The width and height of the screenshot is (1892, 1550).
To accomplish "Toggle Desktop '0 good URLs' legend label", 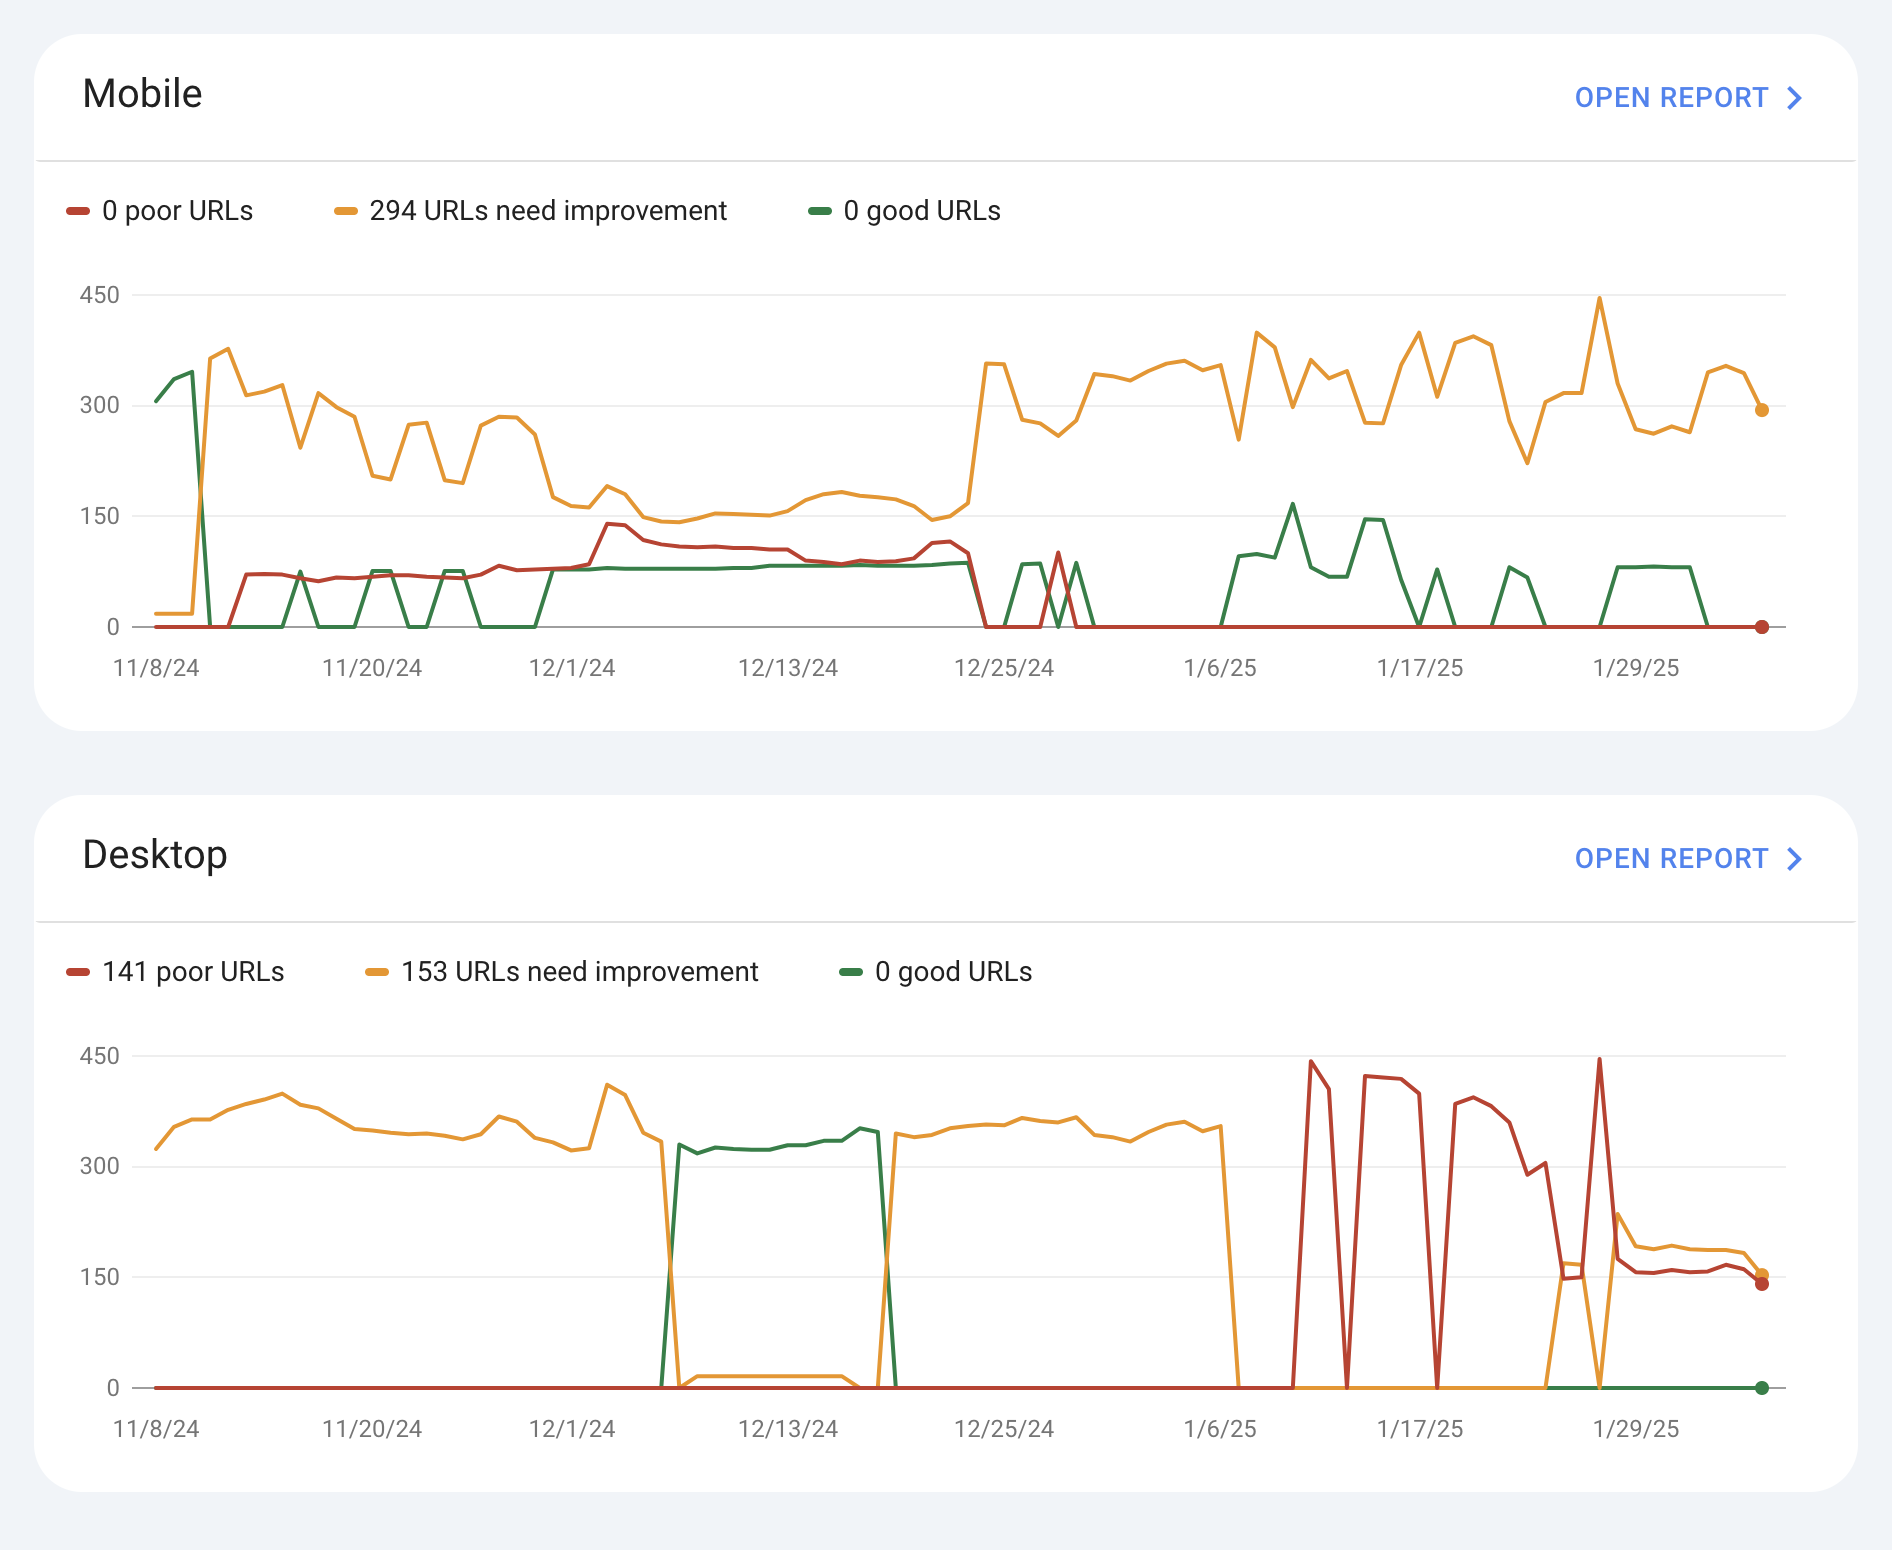I will coord(953,972).
